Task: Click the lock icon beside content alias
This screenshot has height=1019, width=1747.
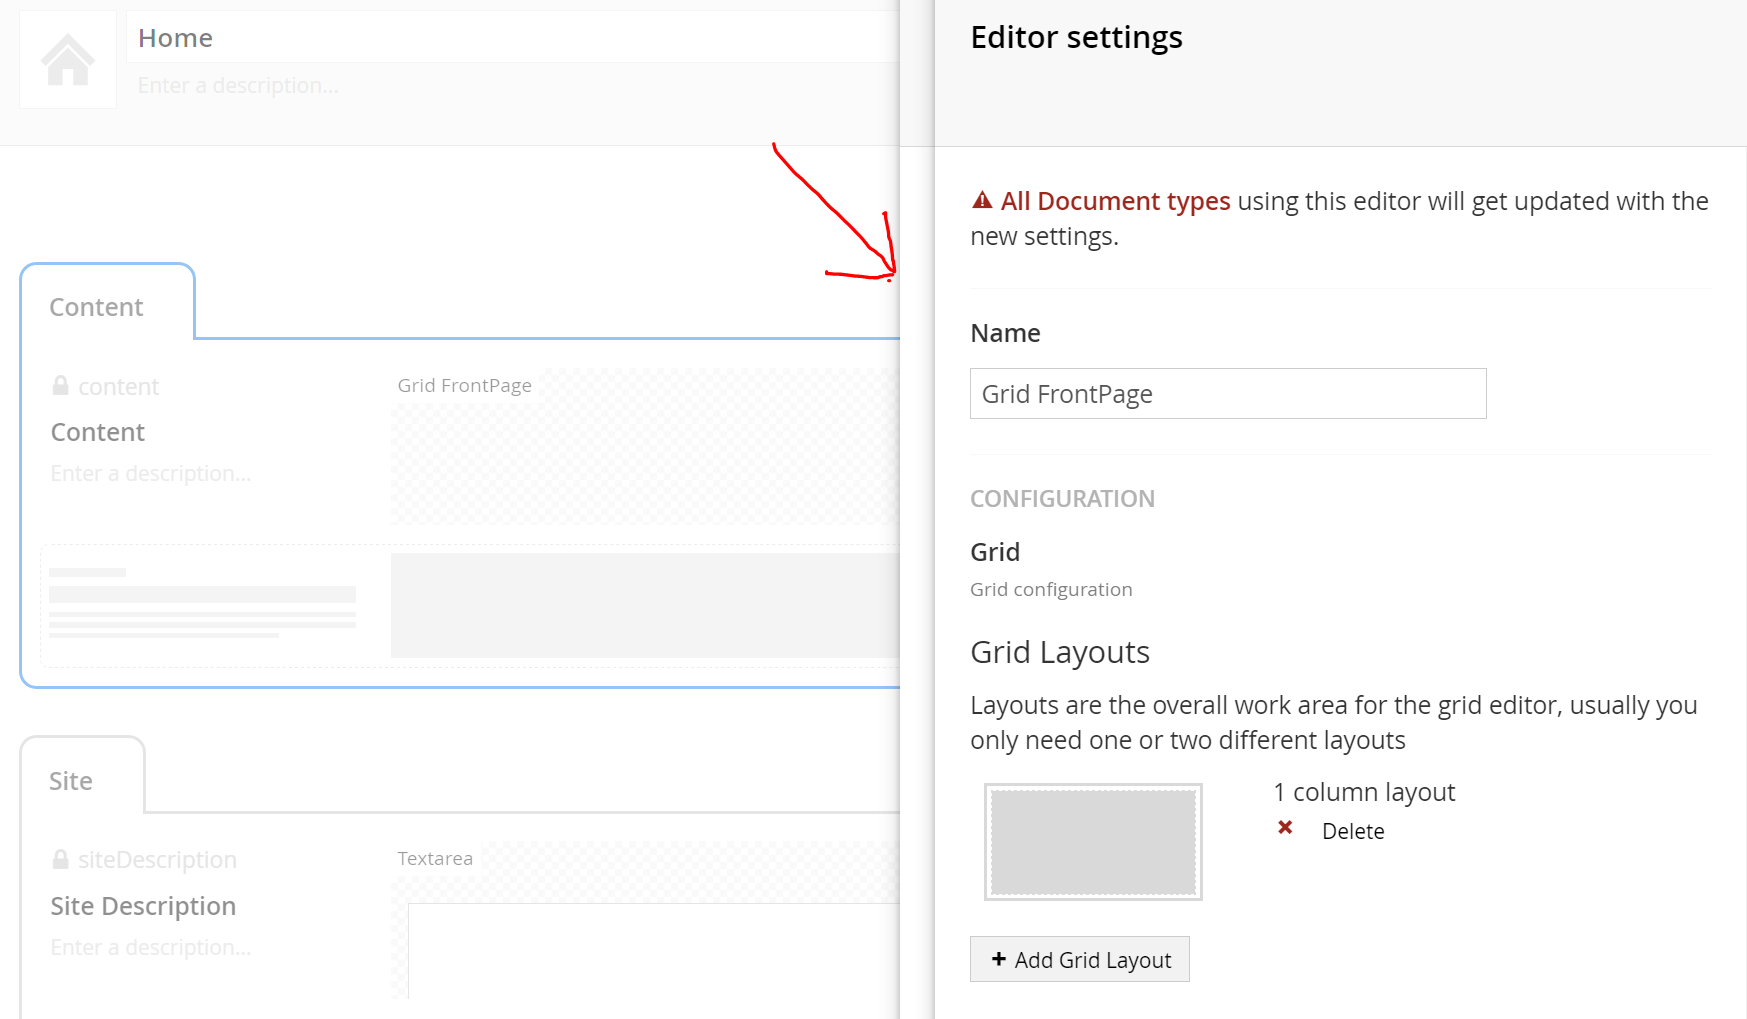Action: [x=61, y=386]
